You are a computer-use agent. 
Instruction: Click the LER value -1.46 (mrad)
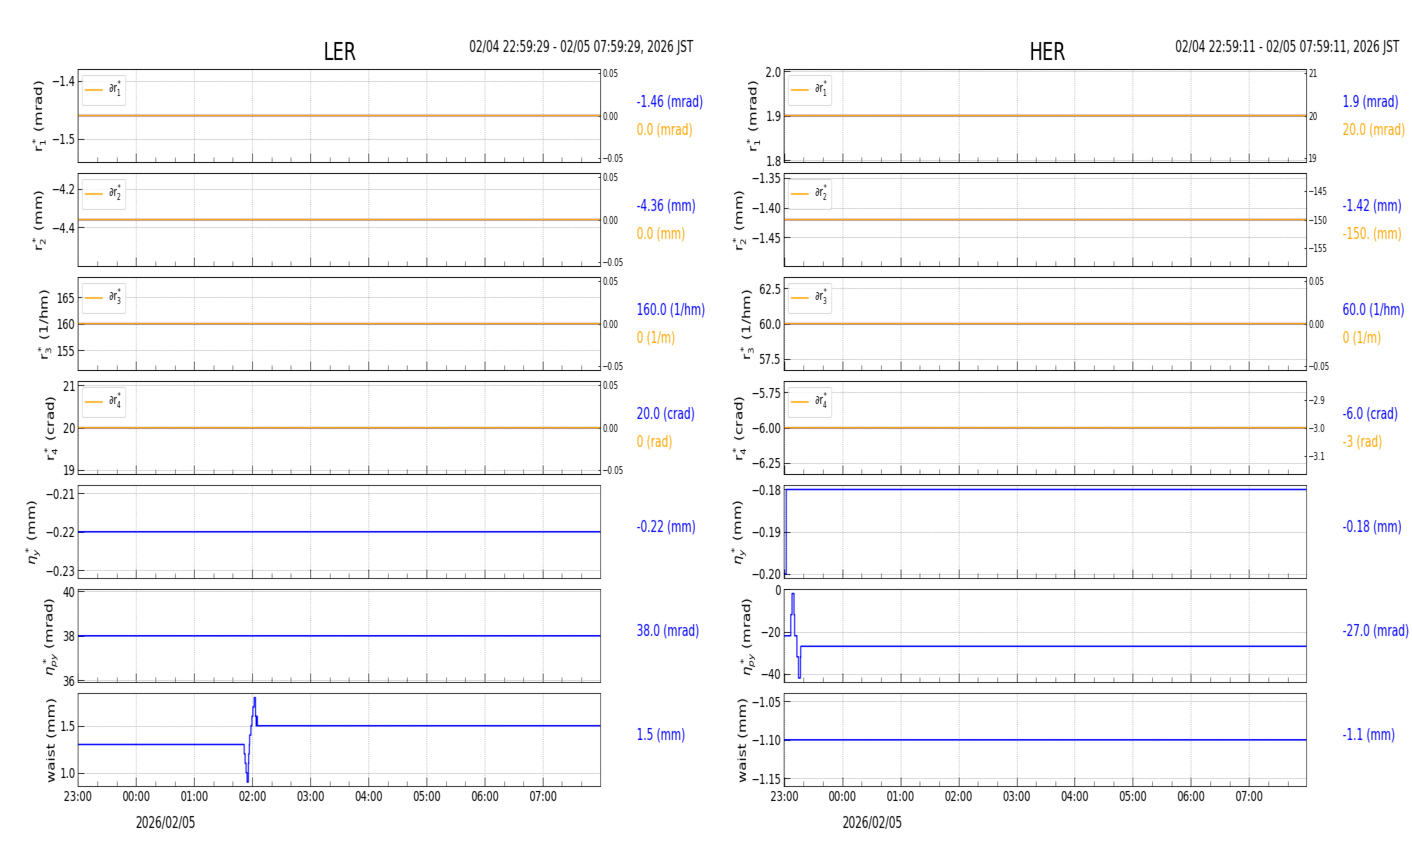(670, 101)
